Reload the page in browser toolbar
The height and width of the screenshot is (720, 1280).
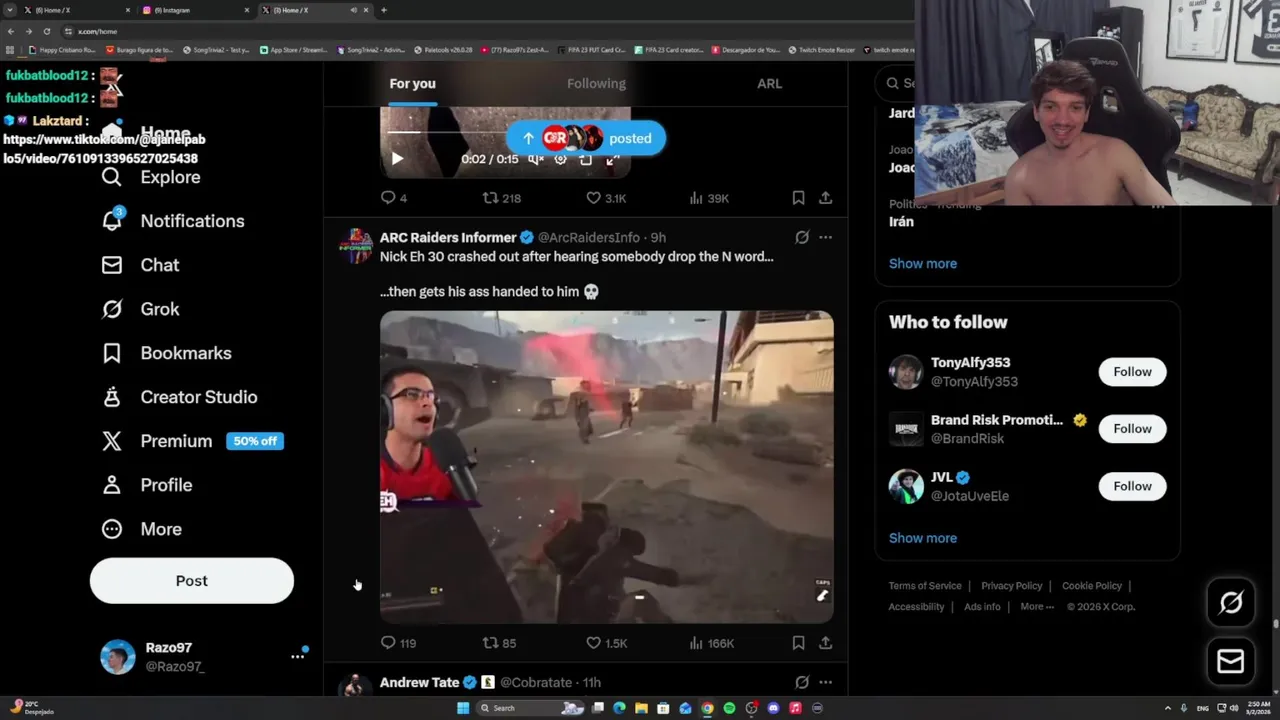pyautogui.click(x=46, y=31)
